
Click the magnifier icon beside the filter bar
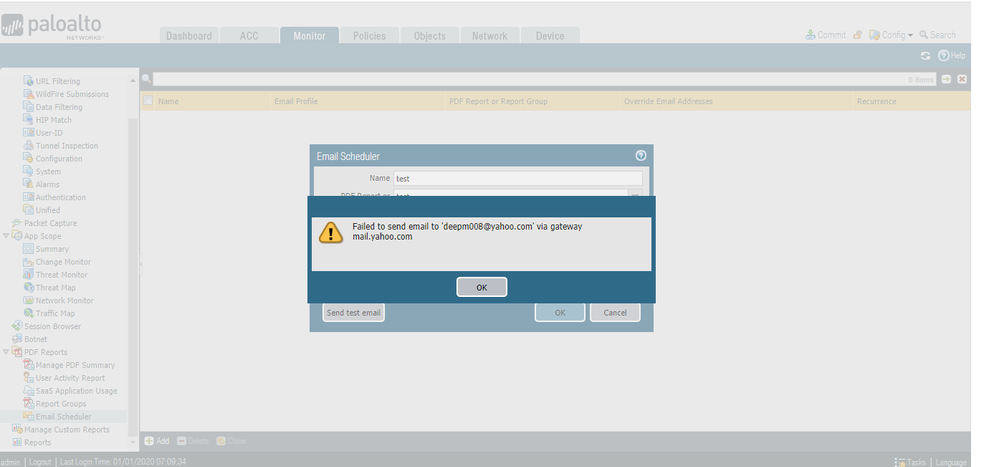[146, 78]
